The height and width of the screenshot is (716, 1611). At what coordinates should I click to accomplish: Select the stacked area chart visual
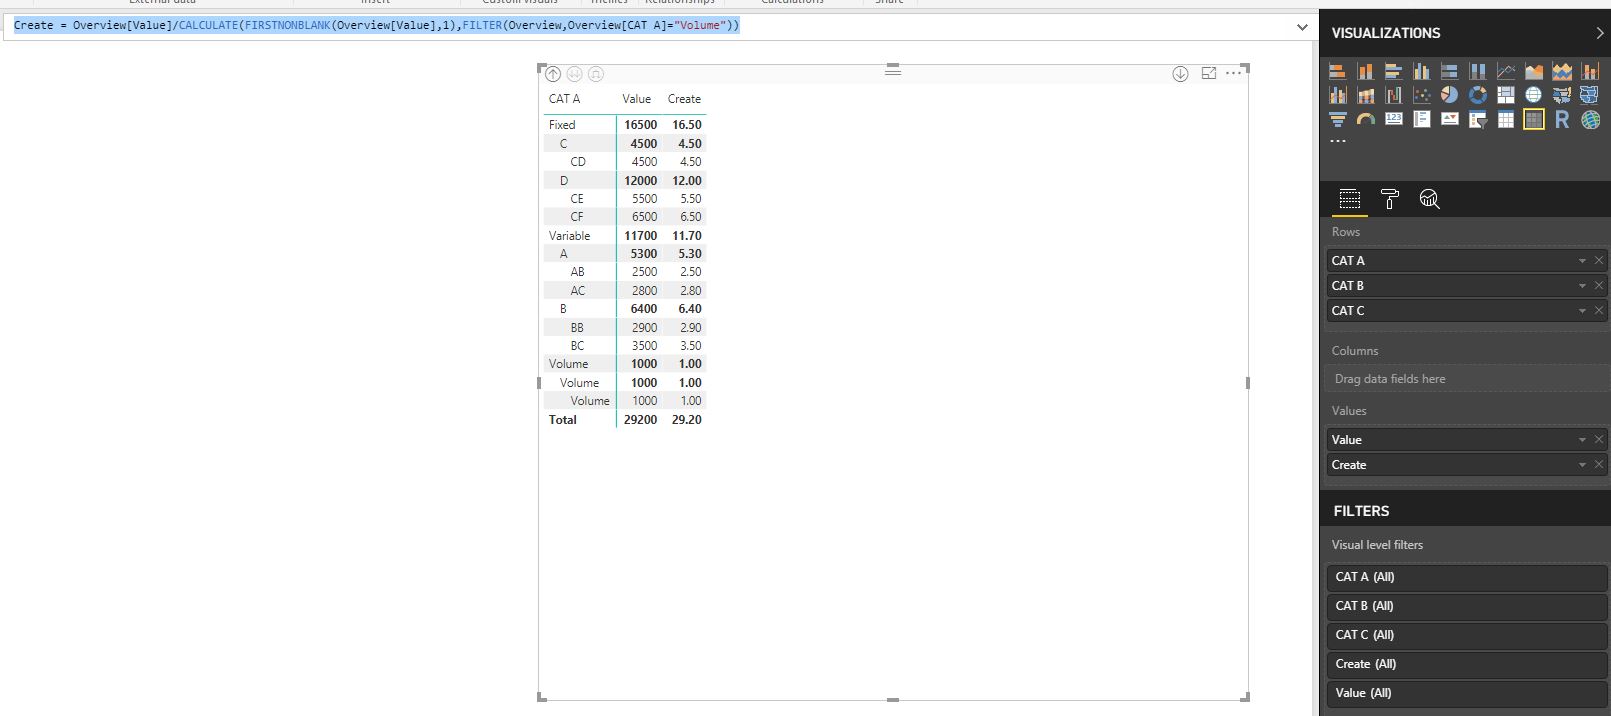click(1562, 71)
